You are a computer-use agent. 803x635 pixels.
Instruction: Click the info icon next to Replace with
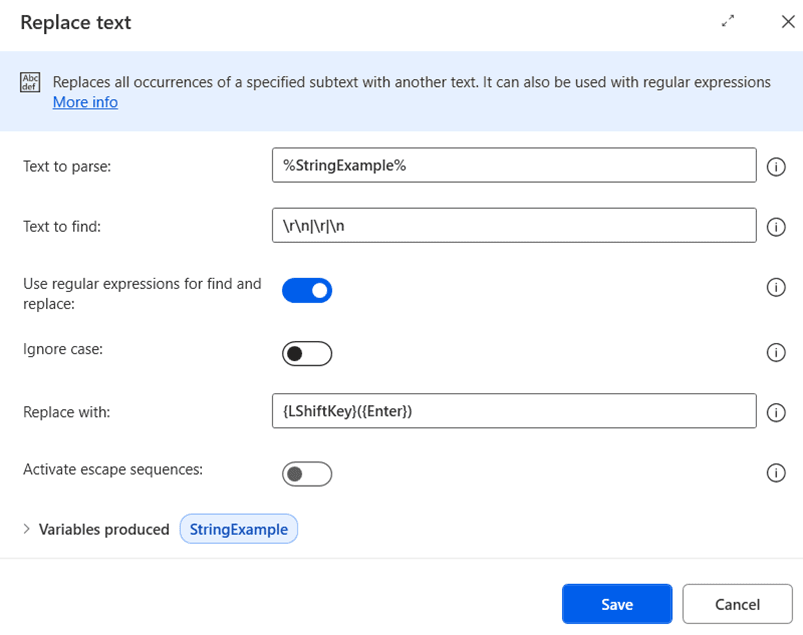[x=775, y=412]
